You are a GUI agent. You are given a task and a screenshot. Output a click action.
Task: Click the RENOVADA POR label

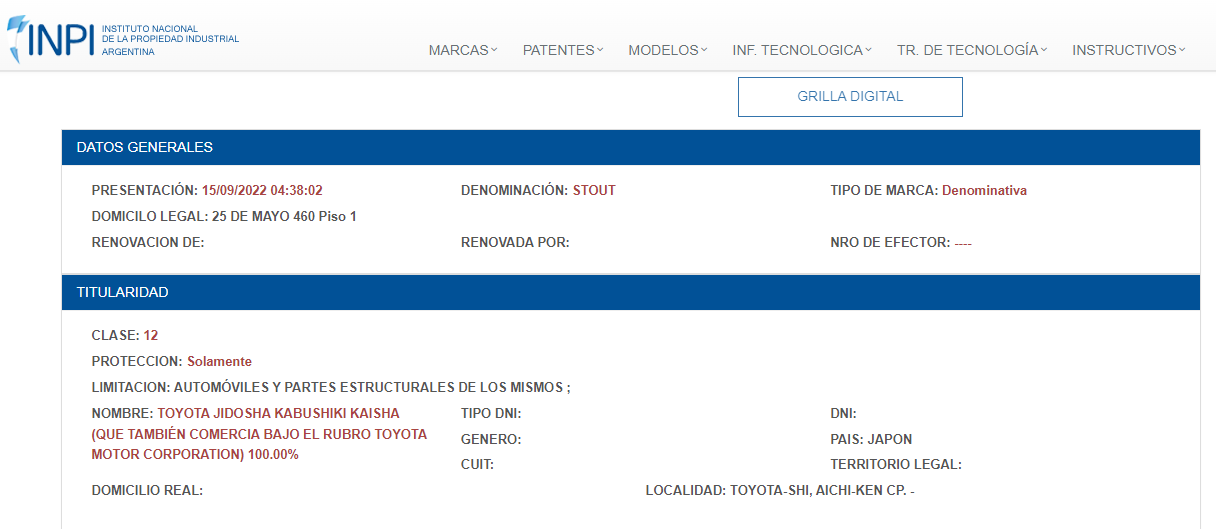[515, 242]
